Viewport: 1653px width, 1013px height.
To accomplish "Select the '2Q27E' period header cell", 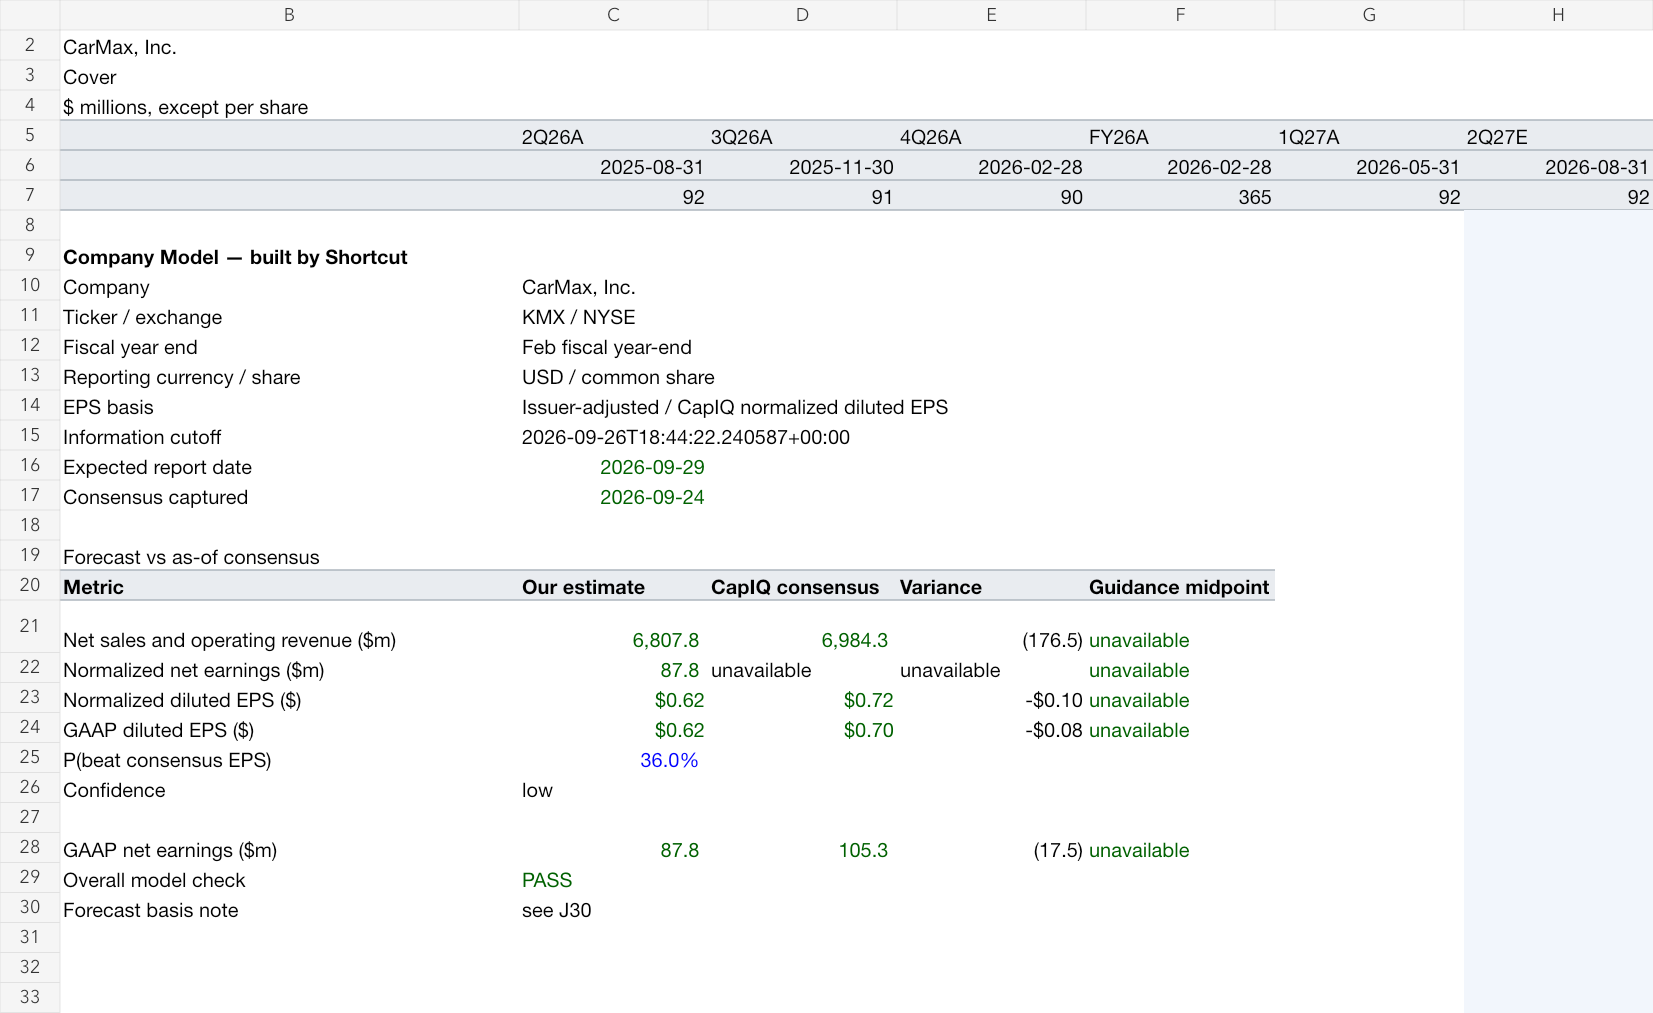I will click(1558, 137).
